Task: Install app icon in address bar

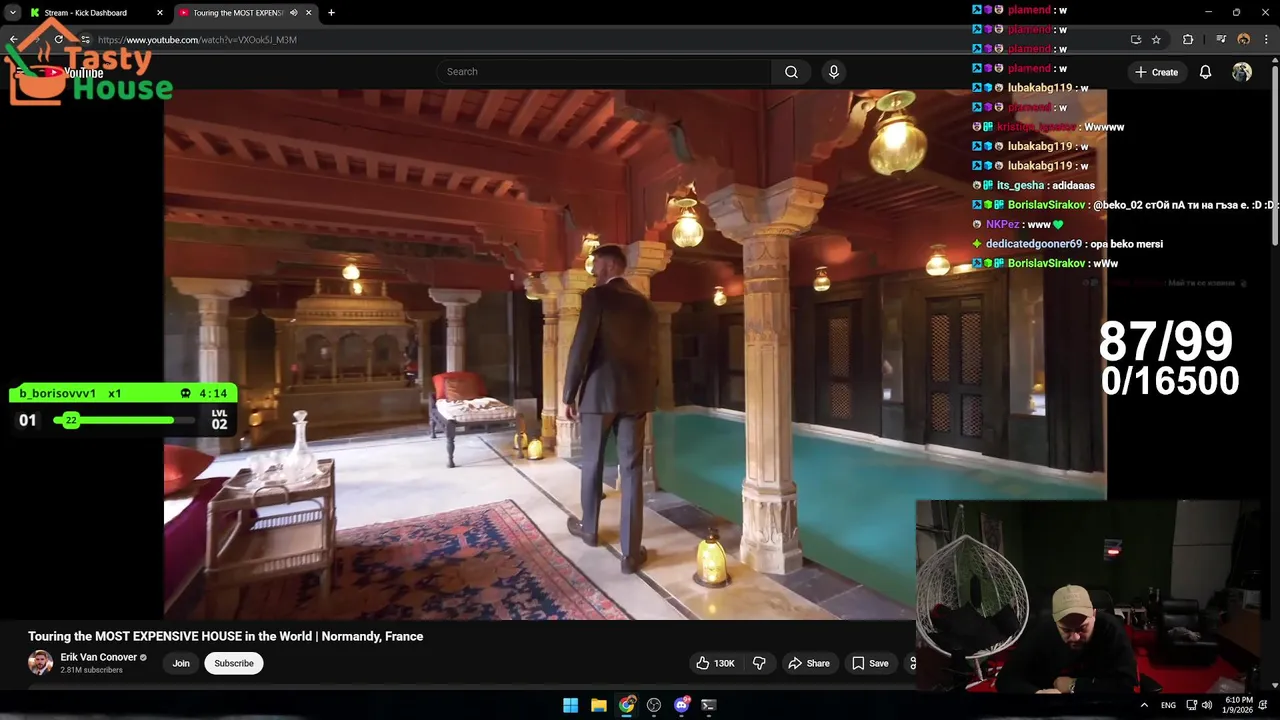Action: 1136,40
